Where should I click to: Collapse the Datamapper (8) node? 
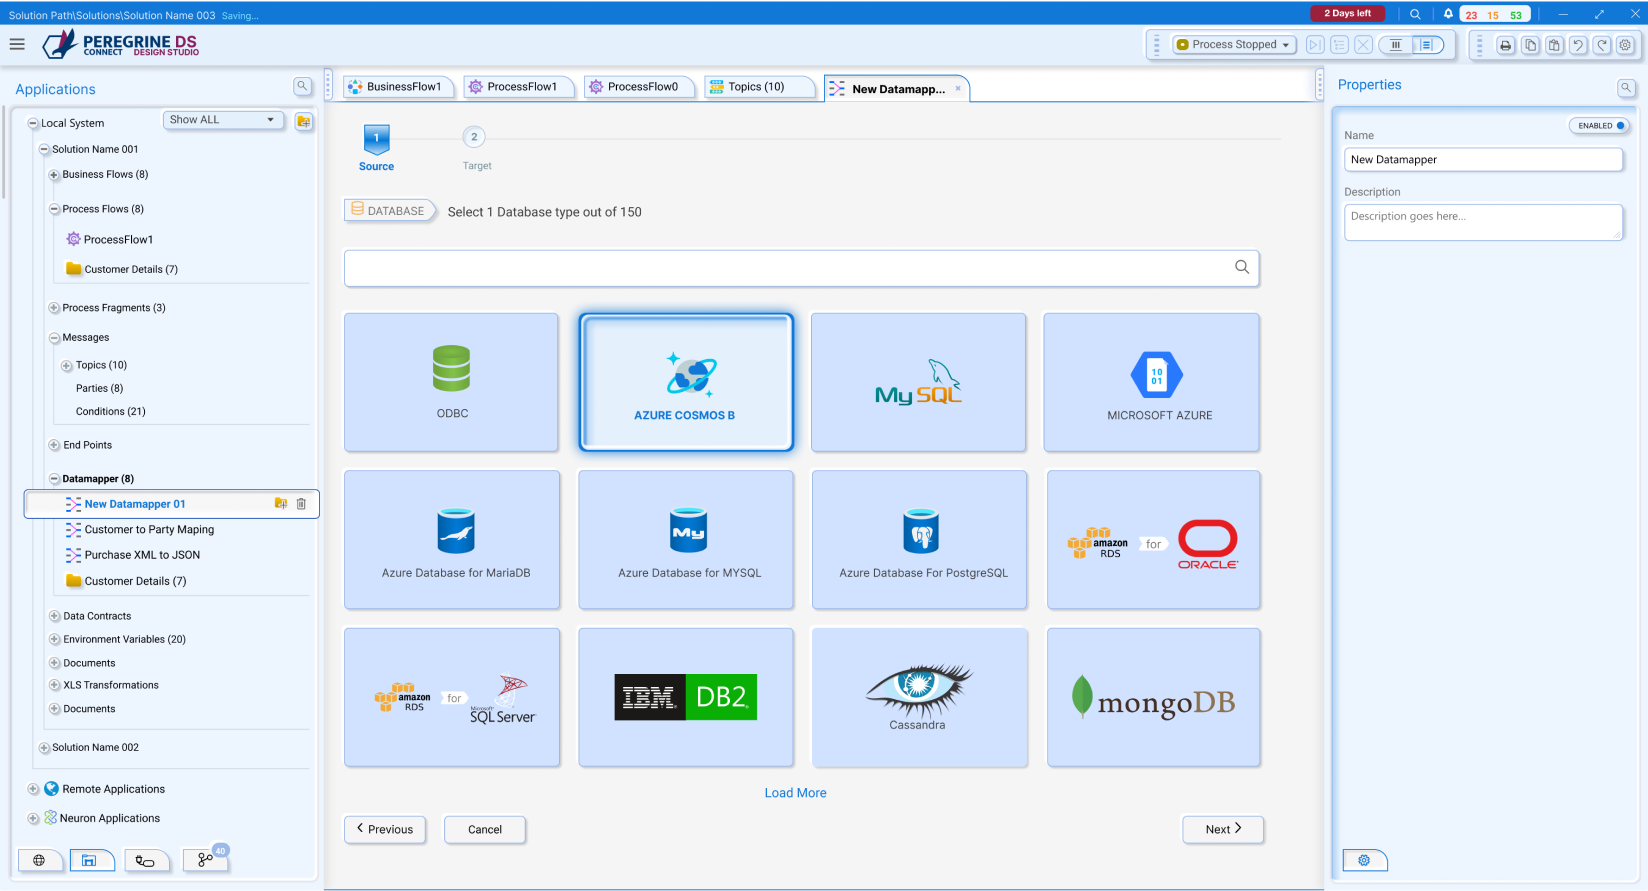pyautogui.click(x=55, y=479)
